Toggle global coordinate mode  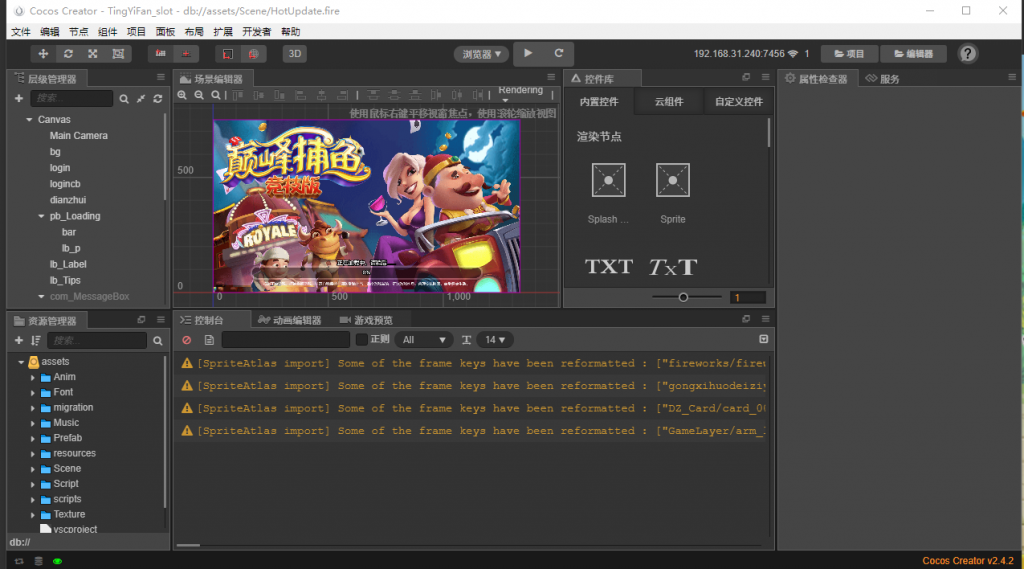[253, 54]
